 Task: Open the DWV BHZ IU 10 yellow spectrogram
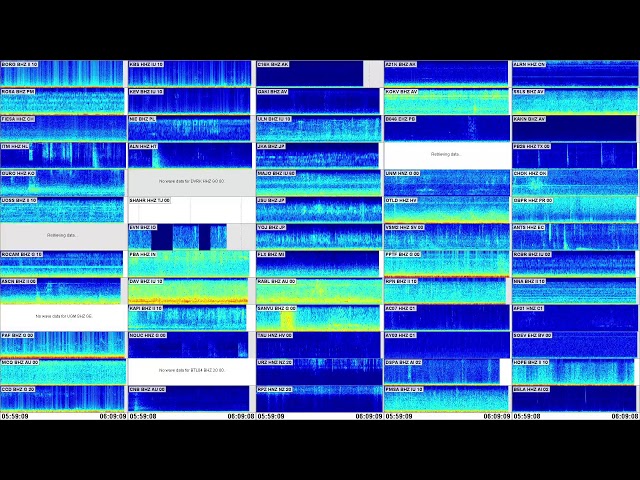click(x=188, y=291)
